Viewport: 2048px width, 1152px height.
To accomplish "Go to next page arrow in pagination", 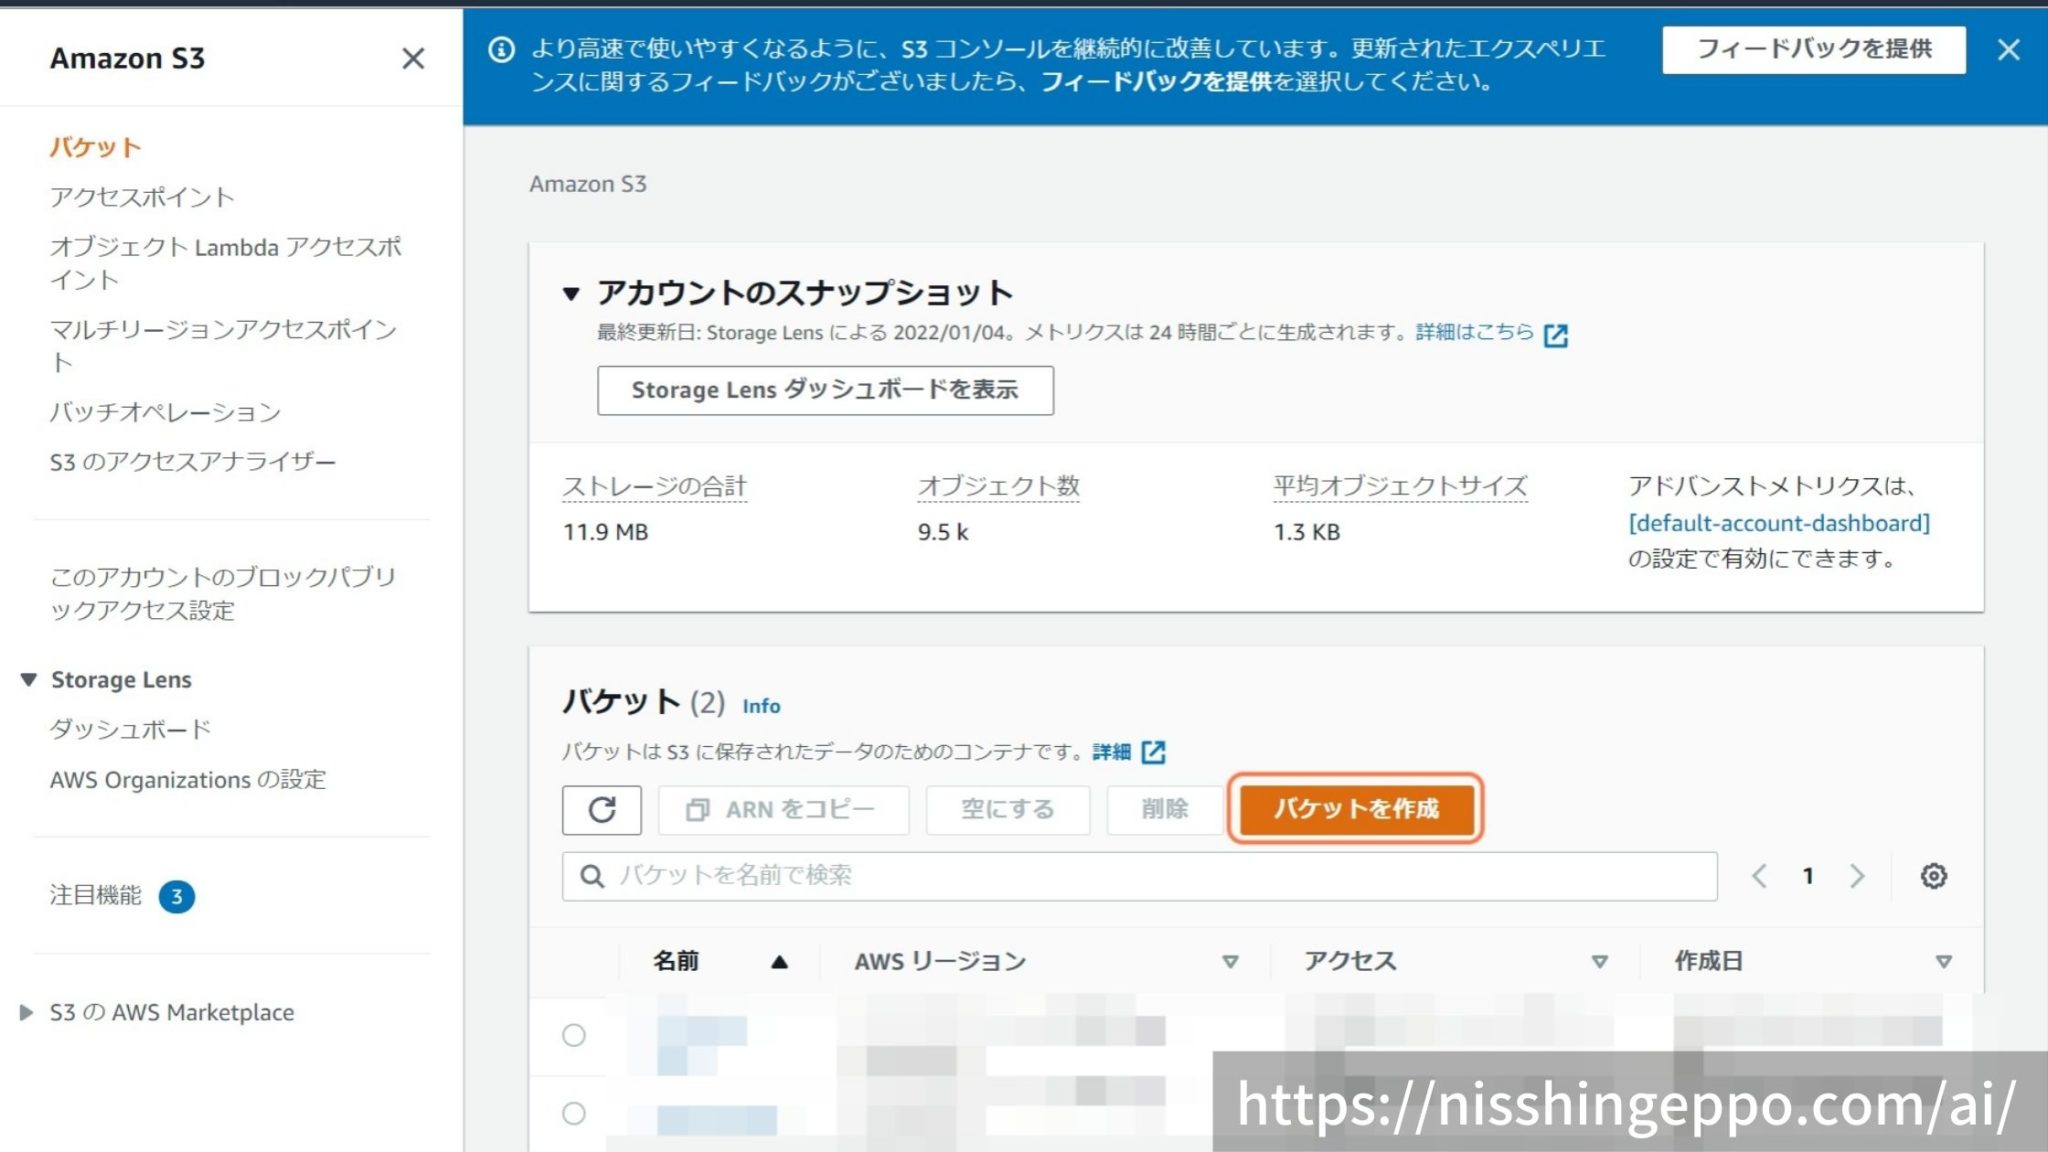I will pos(1857,876).
